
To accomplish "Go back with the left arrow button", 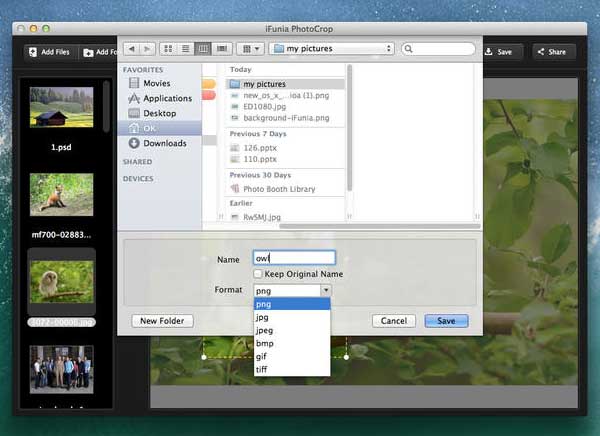I will click(132, 49).
